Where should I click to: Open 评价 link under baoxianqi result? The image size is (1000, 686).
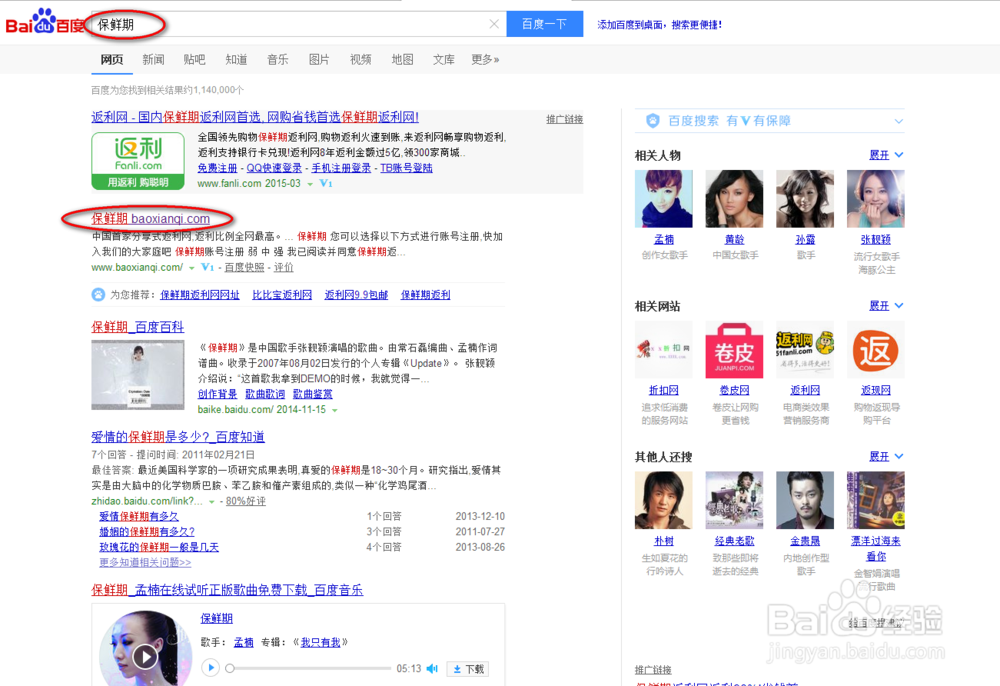(x=283, y=267)
